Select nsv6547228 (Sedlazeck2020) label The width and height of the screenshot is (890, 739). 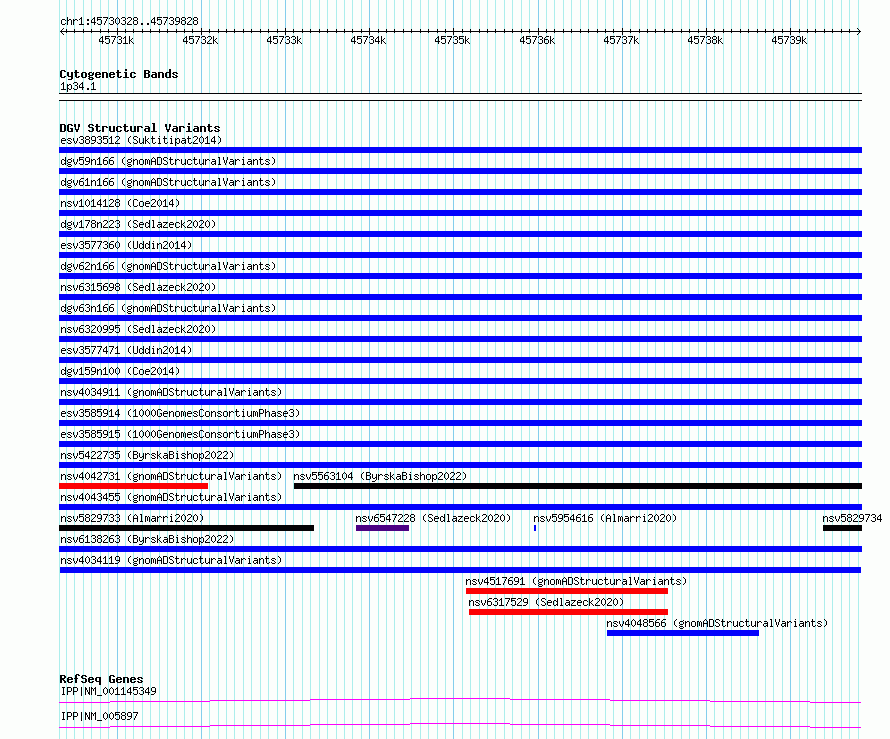point(433,518)
